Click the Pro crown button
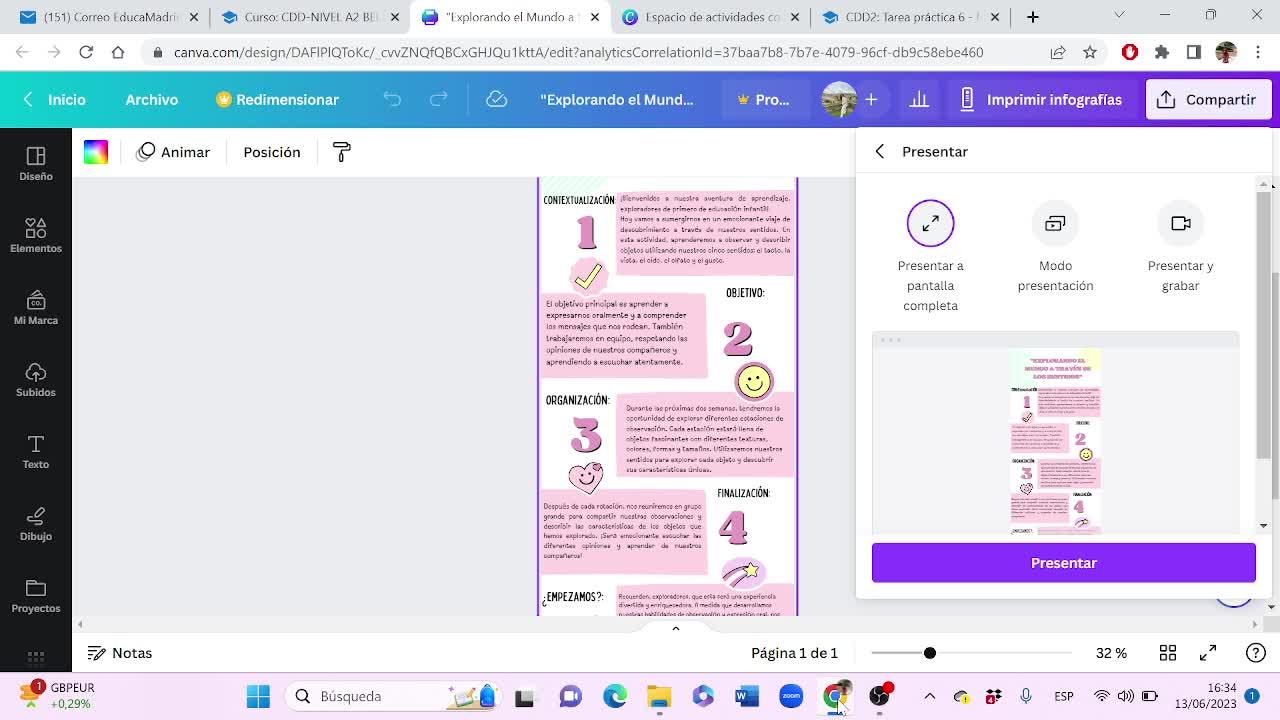This screenshot has width=1280, height=720. pos(763,99)
